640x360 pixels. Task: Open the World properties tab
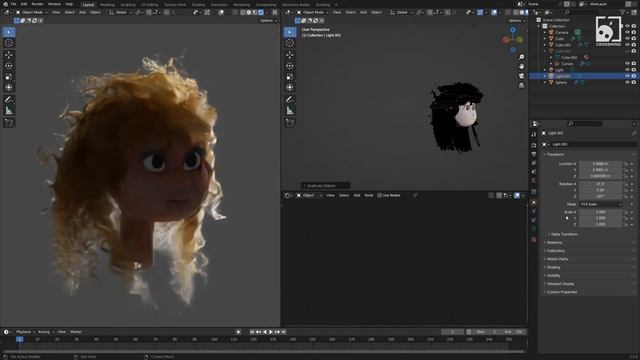[534, 181]
